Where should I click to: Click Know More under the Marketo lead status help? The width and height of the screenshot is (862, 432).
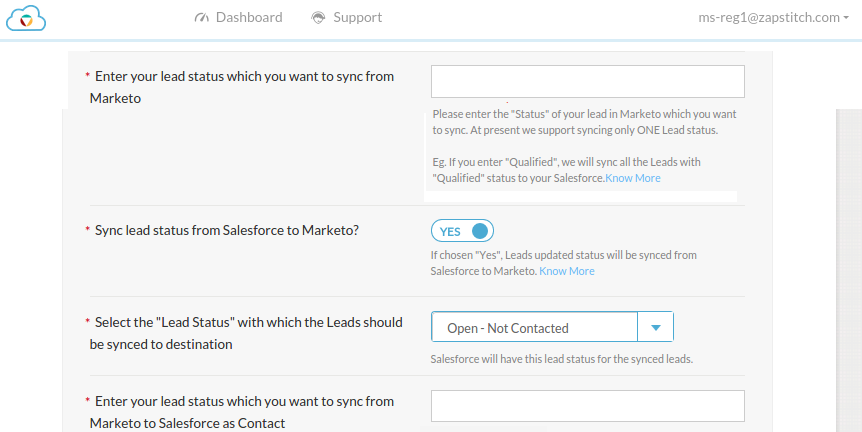point(633,178)
